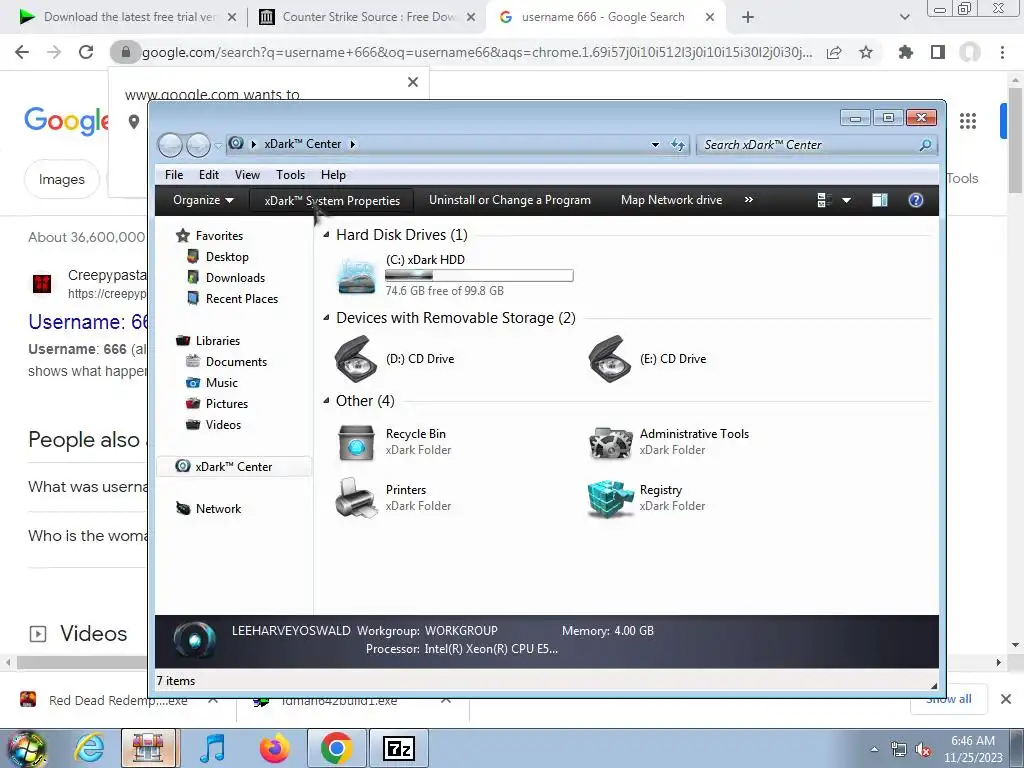The height and width of the screenshot is (768, 1024).
Task: Click the Windows Start orb
Action: click(x=27, y=748)
